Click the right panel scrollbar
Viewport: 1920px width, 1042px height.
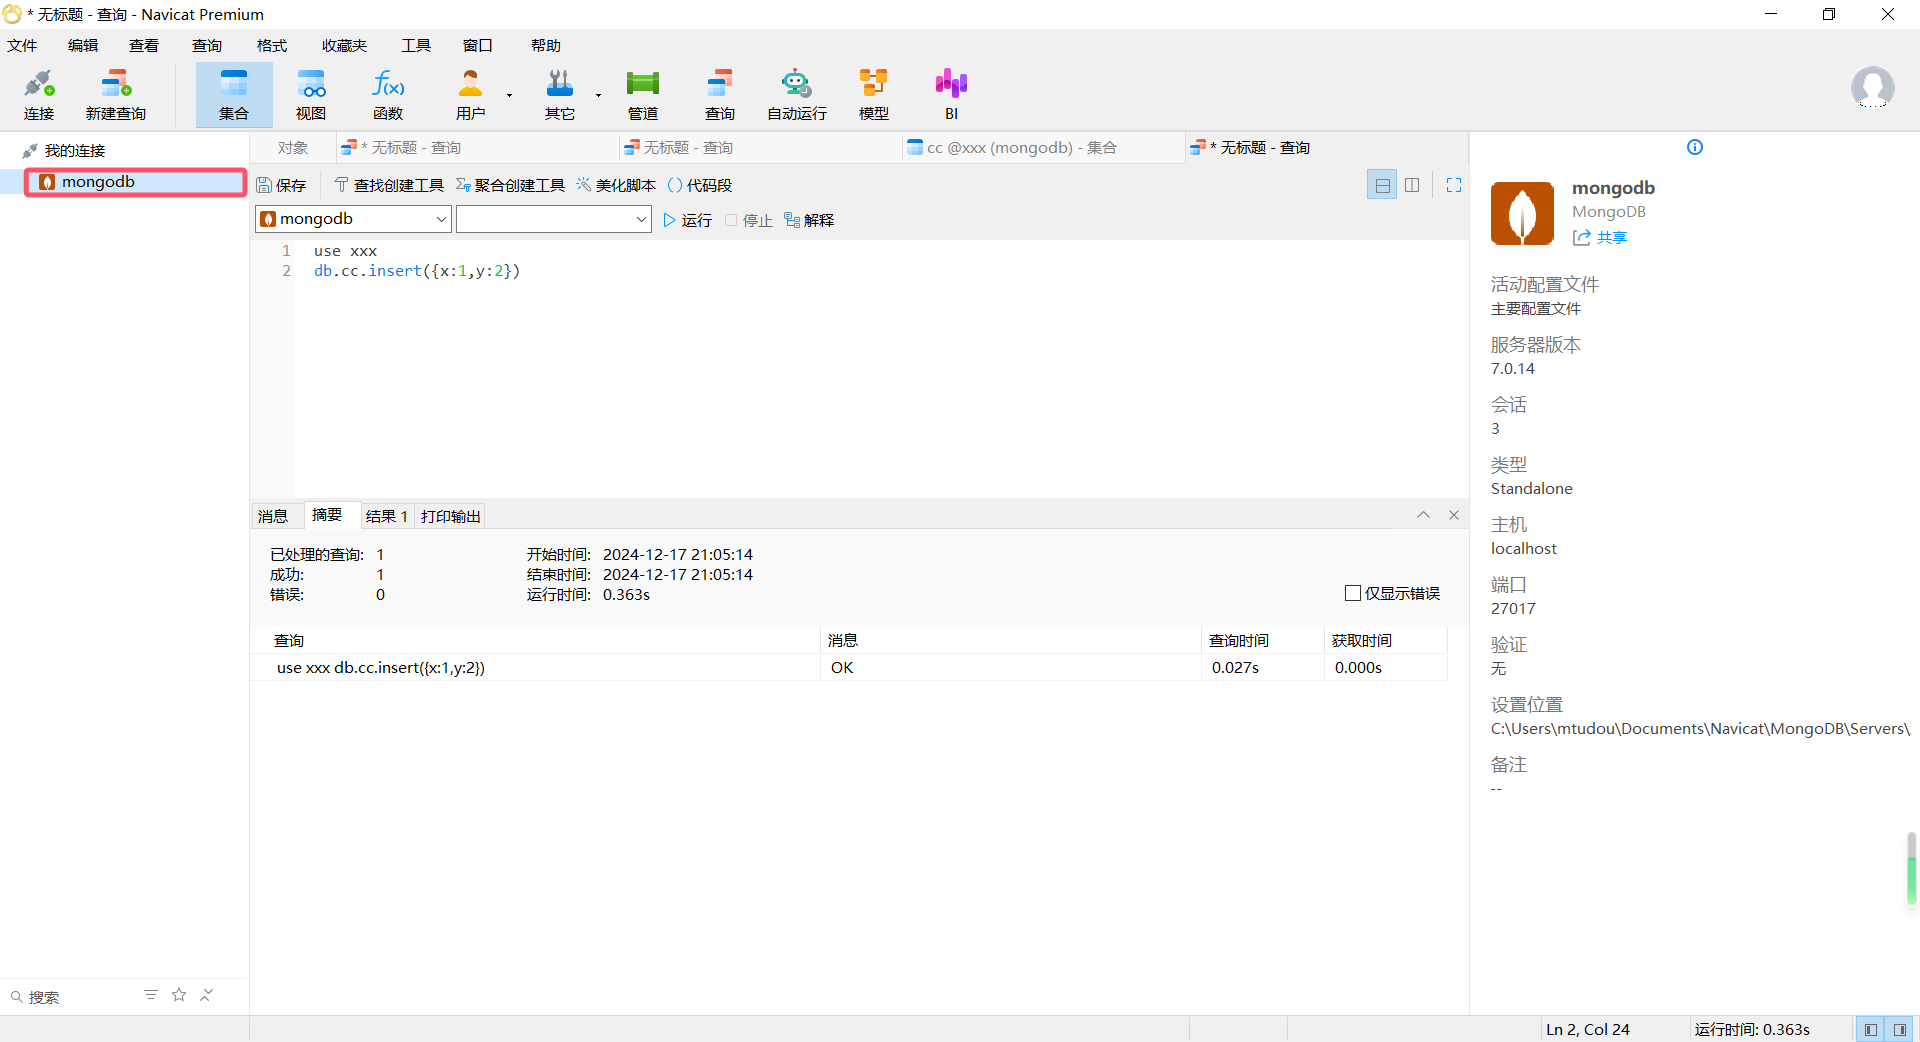tap(1911, 868)
